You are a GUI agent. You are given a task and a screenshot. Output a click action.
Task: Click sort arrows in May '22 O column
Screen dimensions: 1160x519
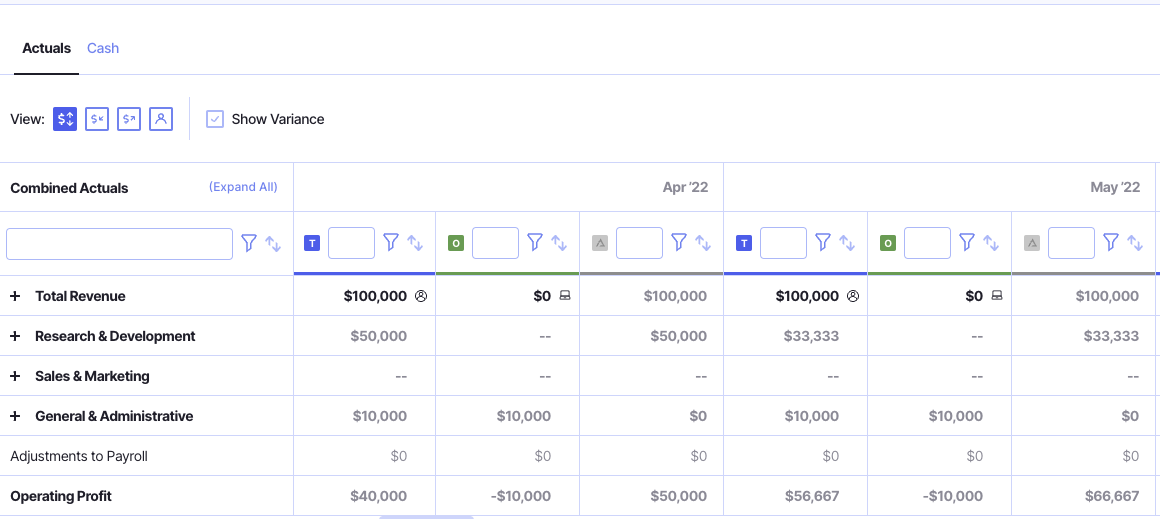click(x=991, y=243)
